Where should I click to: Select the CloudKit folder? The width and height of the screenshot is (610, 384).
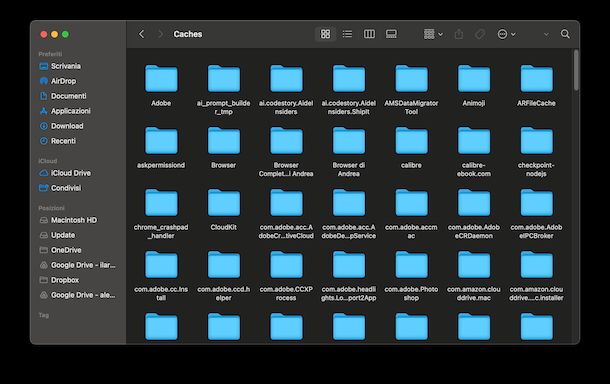[x=224, y=203]
